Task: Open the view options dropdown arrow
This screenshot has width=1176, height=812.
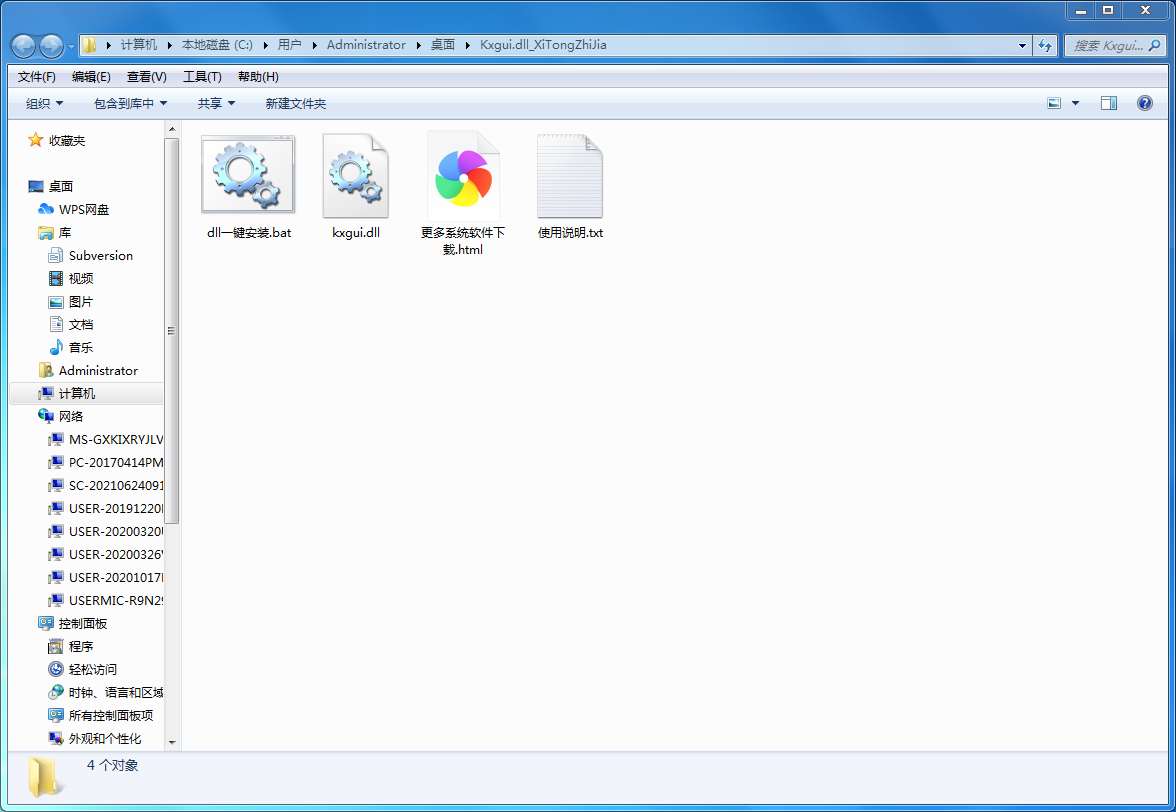Action: tap(1075, 103)
